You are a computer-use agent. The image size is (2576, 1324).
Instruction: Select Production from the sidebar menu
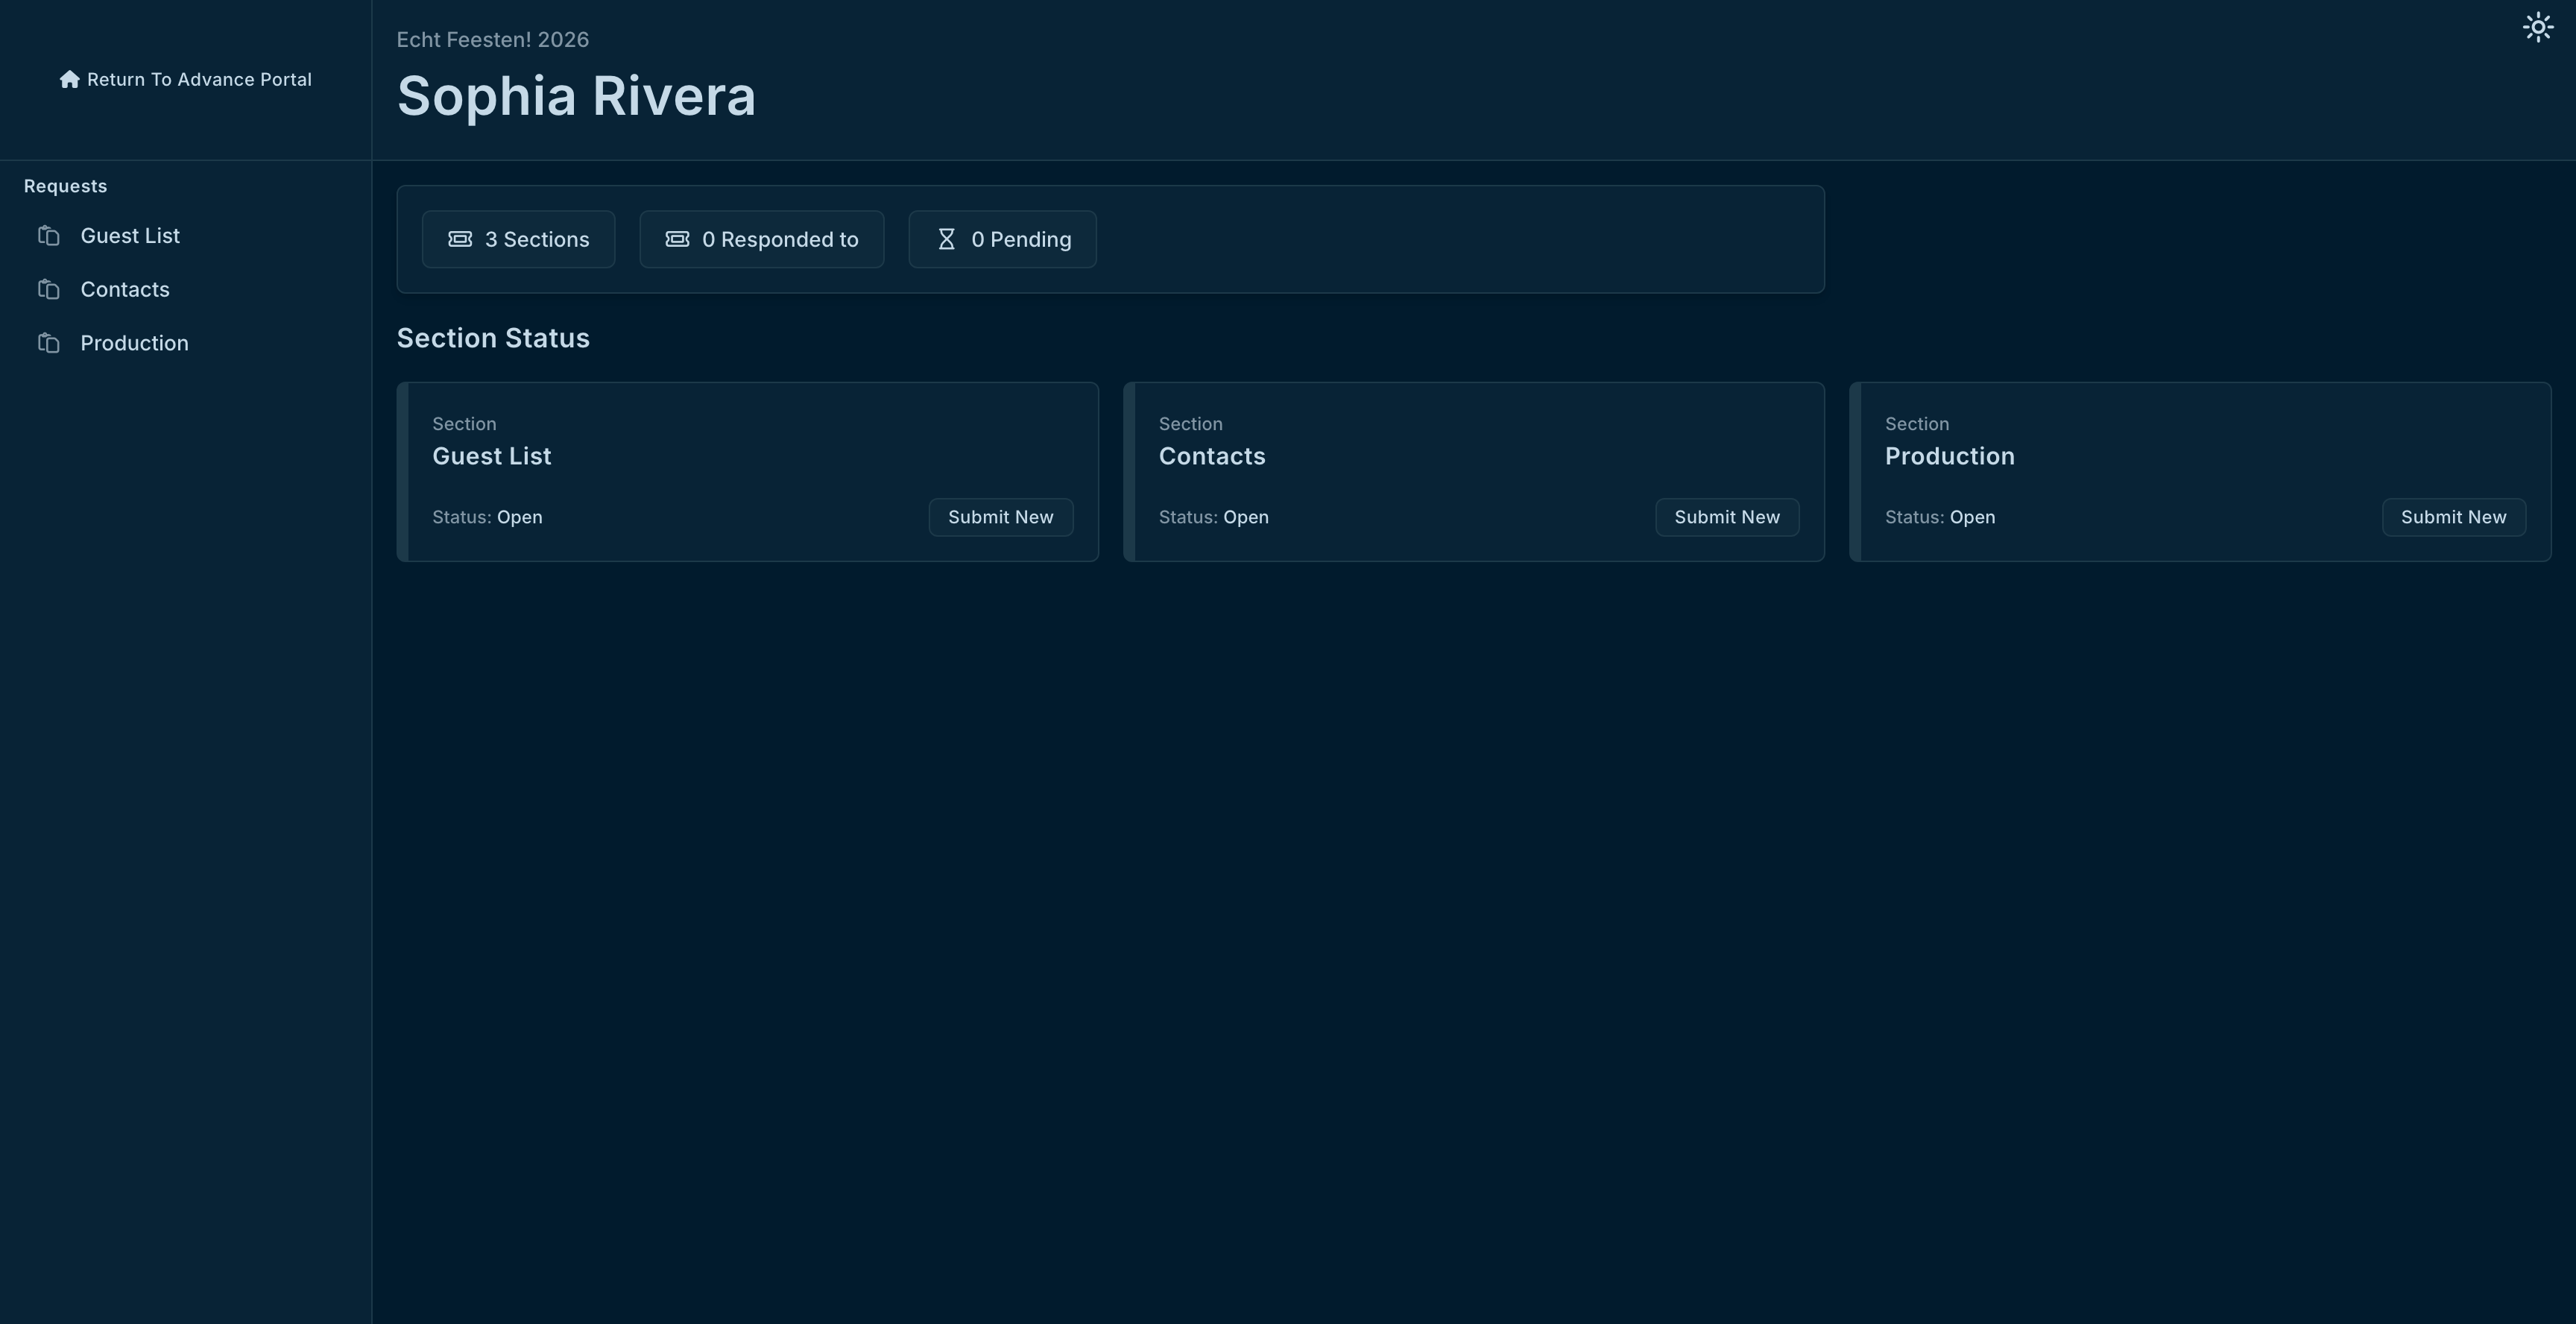(134, 344)
